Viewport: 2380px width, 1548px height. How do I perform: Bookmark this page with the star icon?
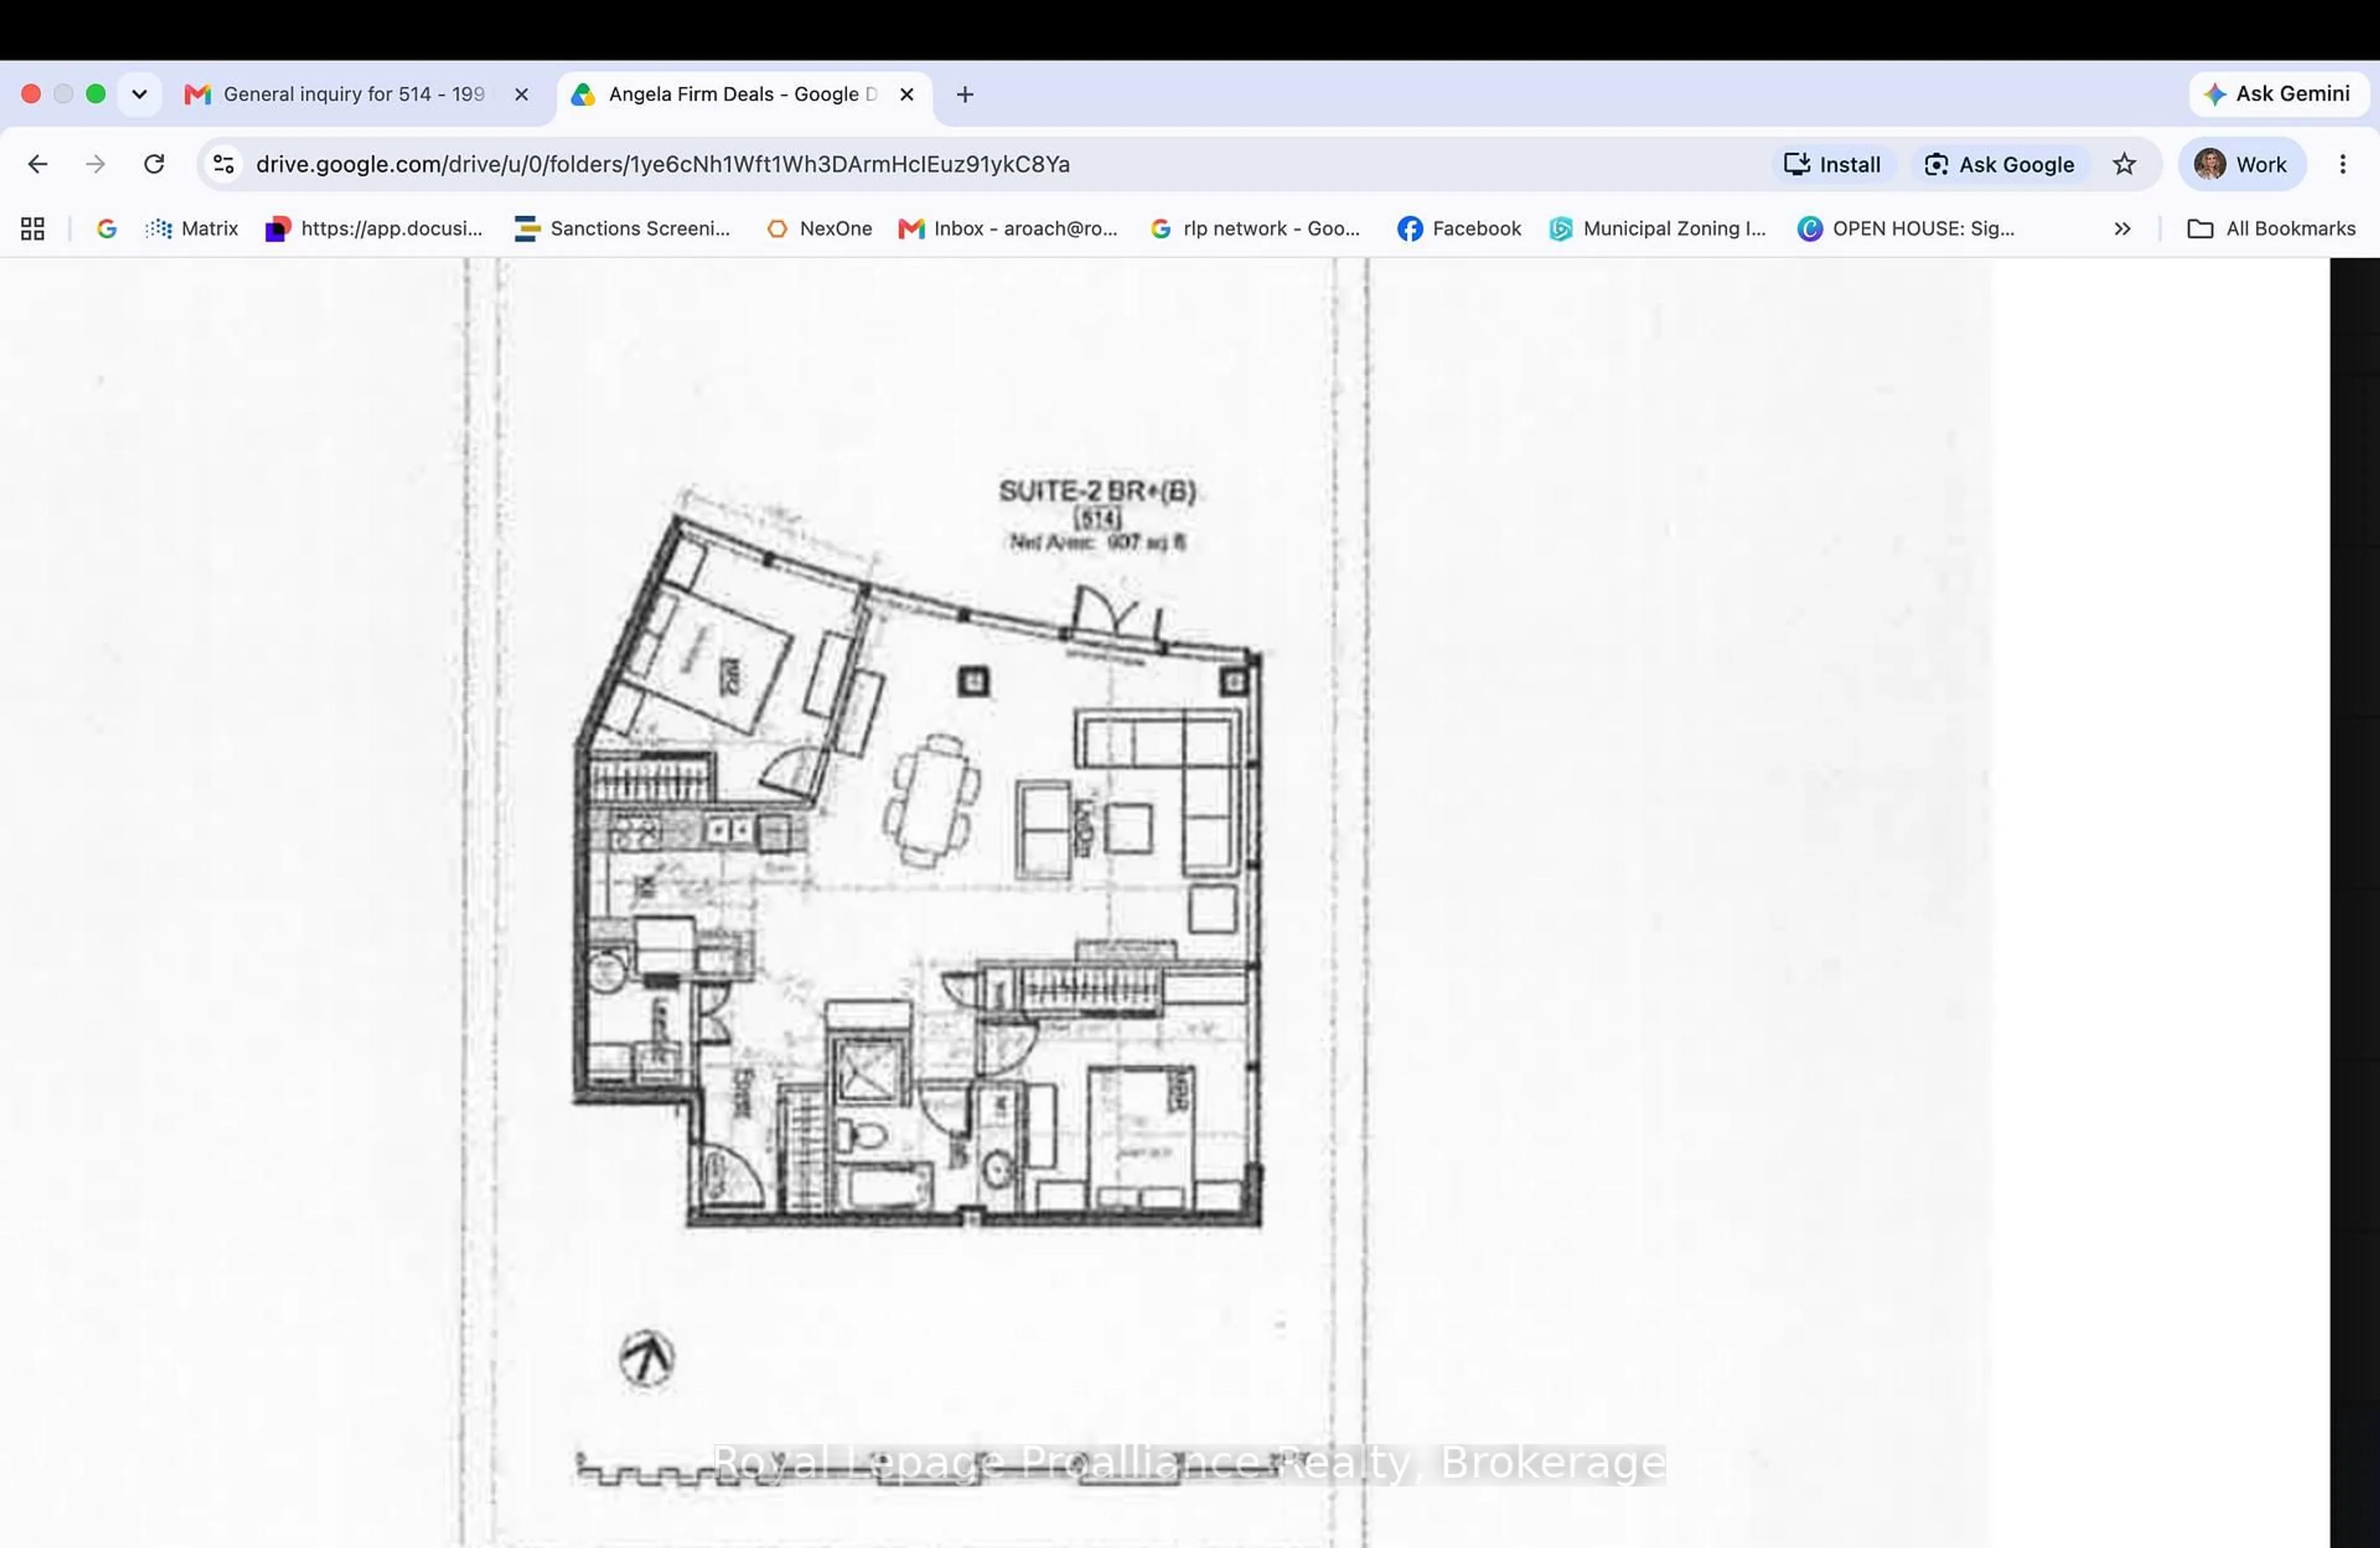pyautogui.click(x=2124, y=164)
